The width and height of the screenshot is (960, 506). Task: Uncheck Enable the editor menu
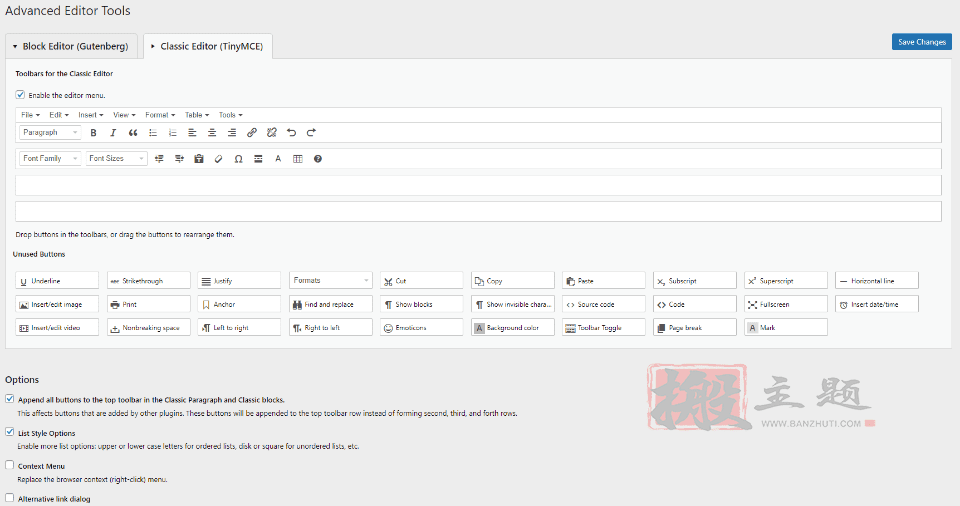point(20,95)
